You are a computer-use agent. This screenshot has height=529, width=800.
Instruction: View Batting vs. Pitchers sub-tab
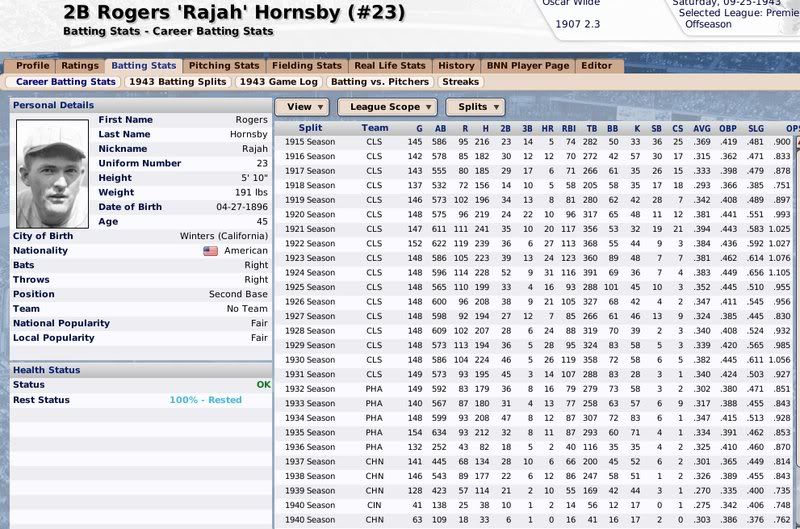(378, 81)
